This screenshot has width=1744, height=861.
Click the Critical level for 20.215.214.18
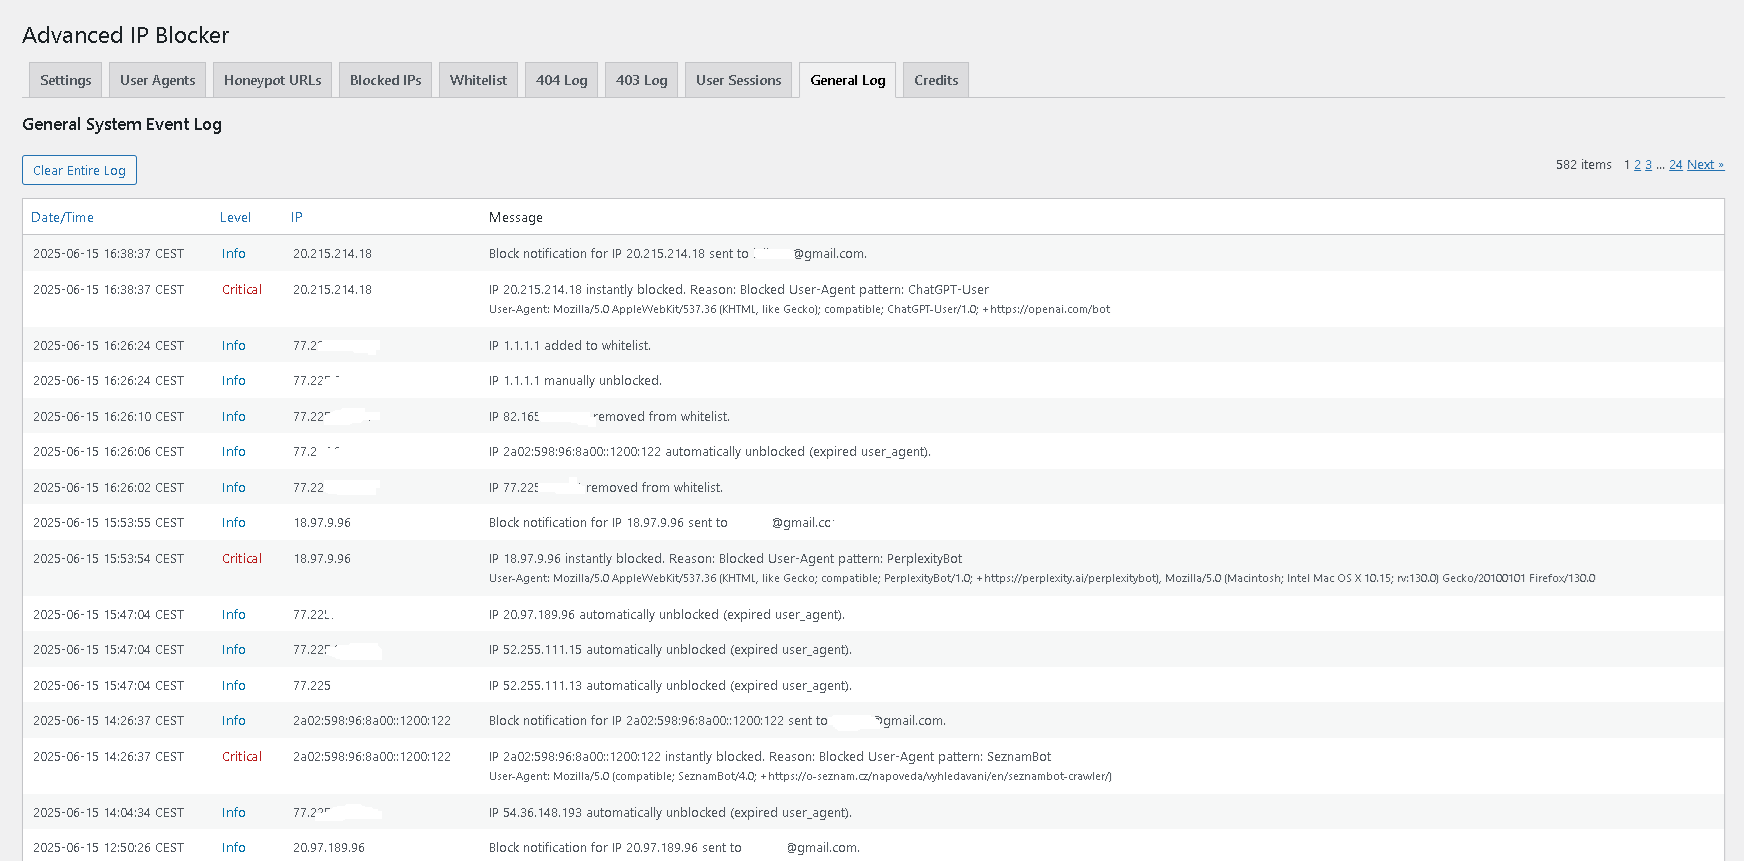click(242, 290)
